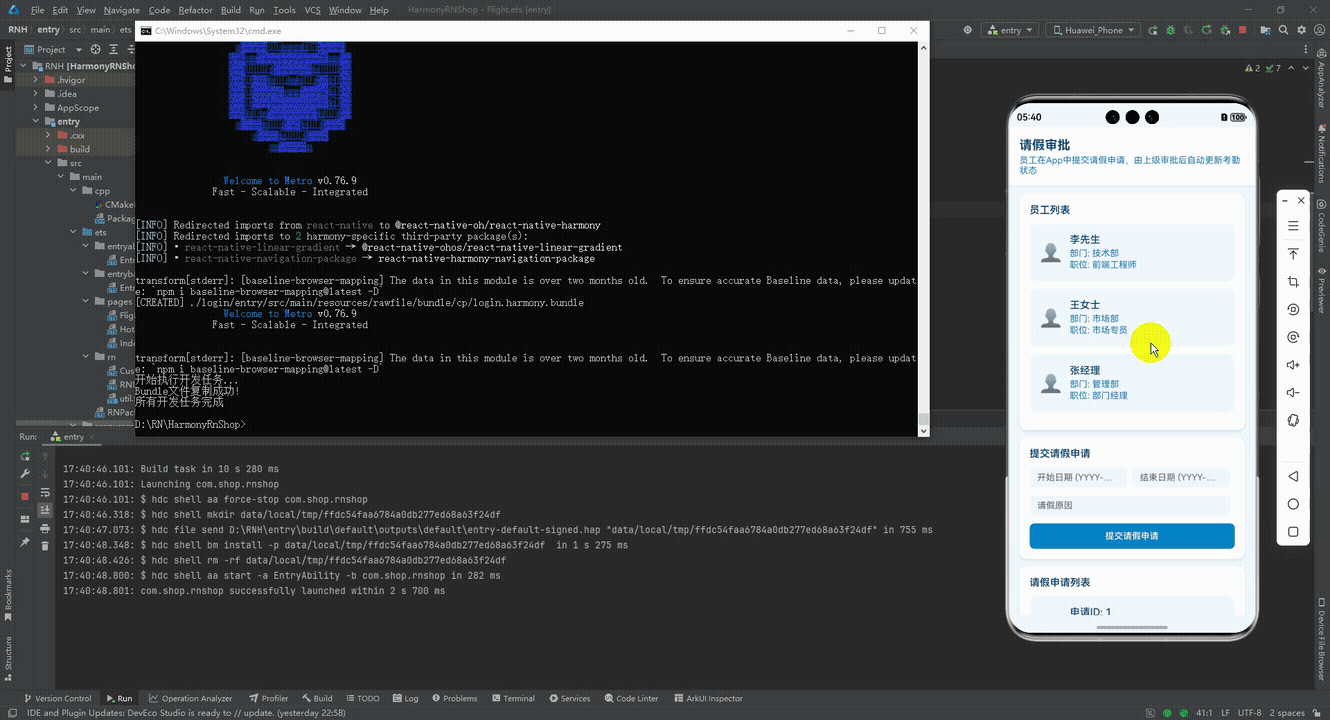The width and height of the screenshot is (1330, 720).
Task: Open the entry module dropdown
Action: coord(1010,30)
